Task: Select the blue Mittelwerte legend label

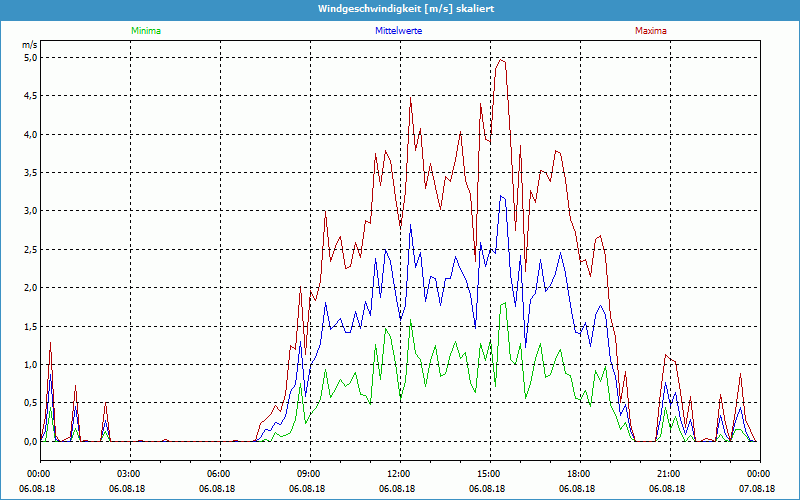Action: (399, 31)
